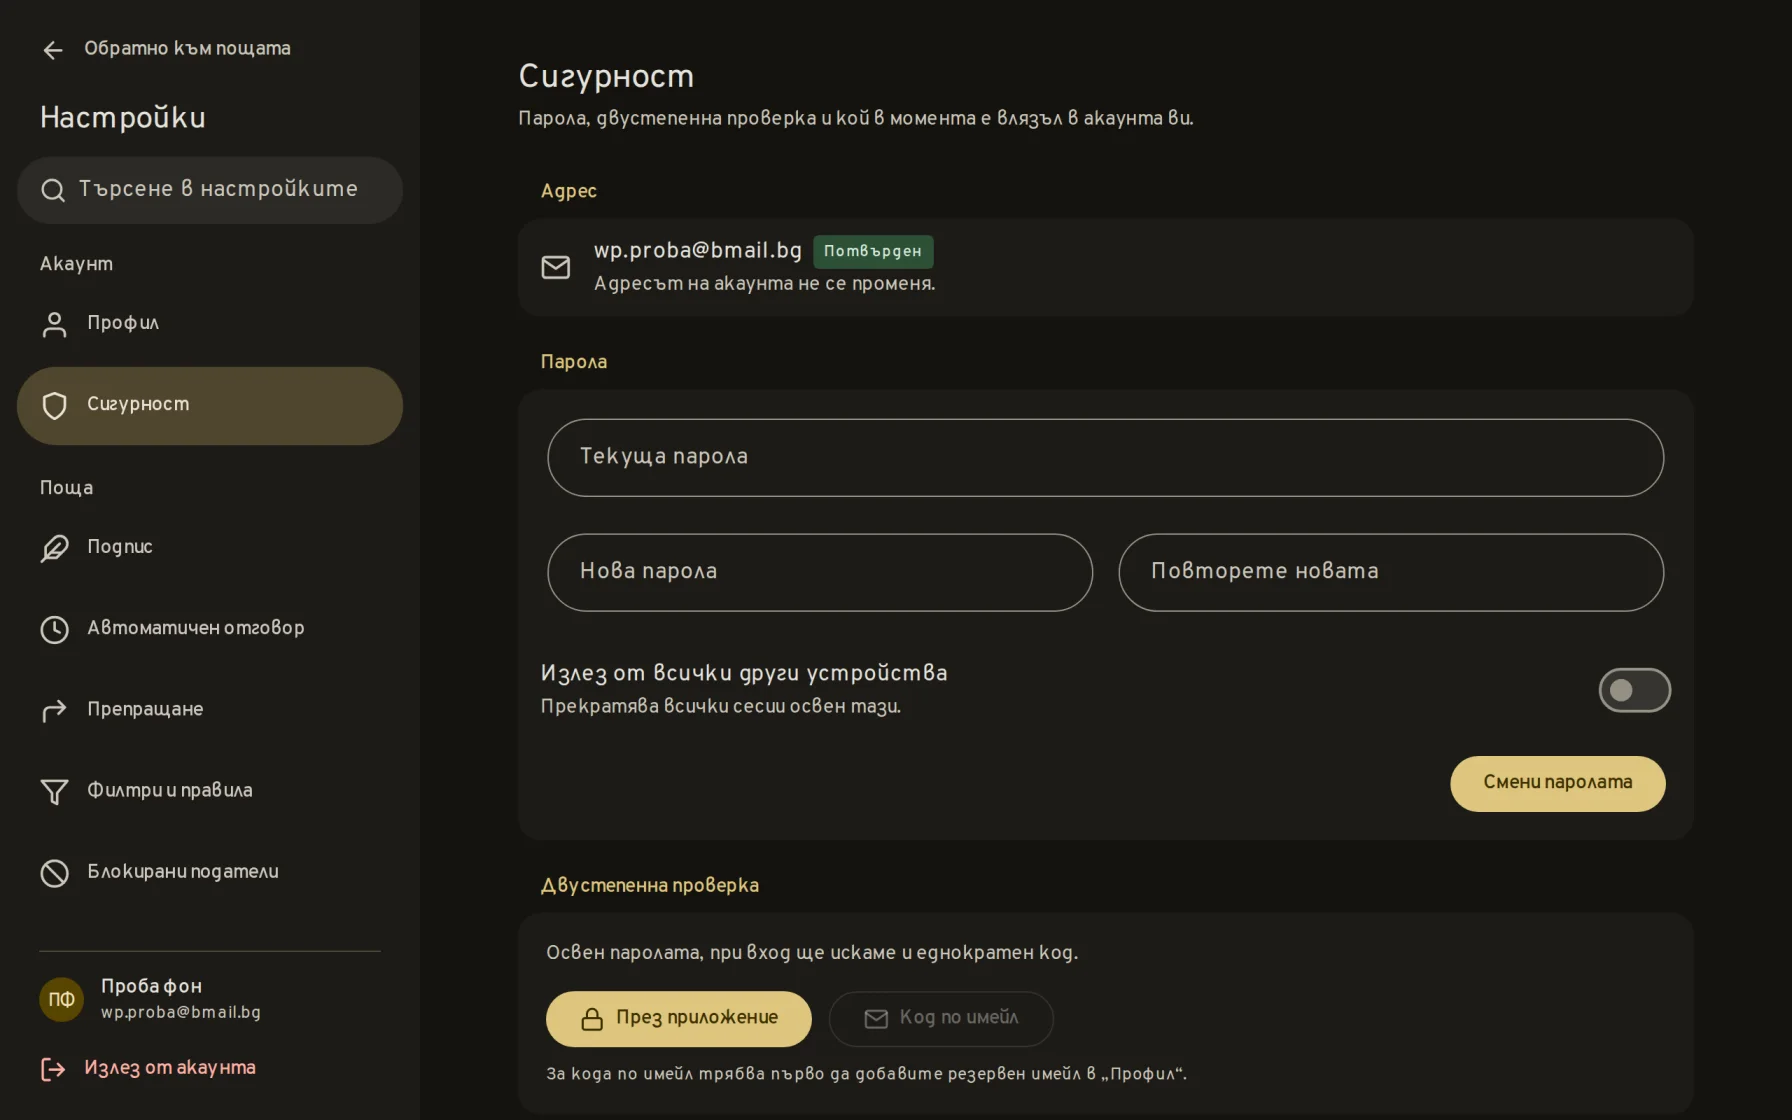The image size is (1792, 1120).
Task: Toggle Излез от всички други устройства switch
Action: pos(1634,690)
